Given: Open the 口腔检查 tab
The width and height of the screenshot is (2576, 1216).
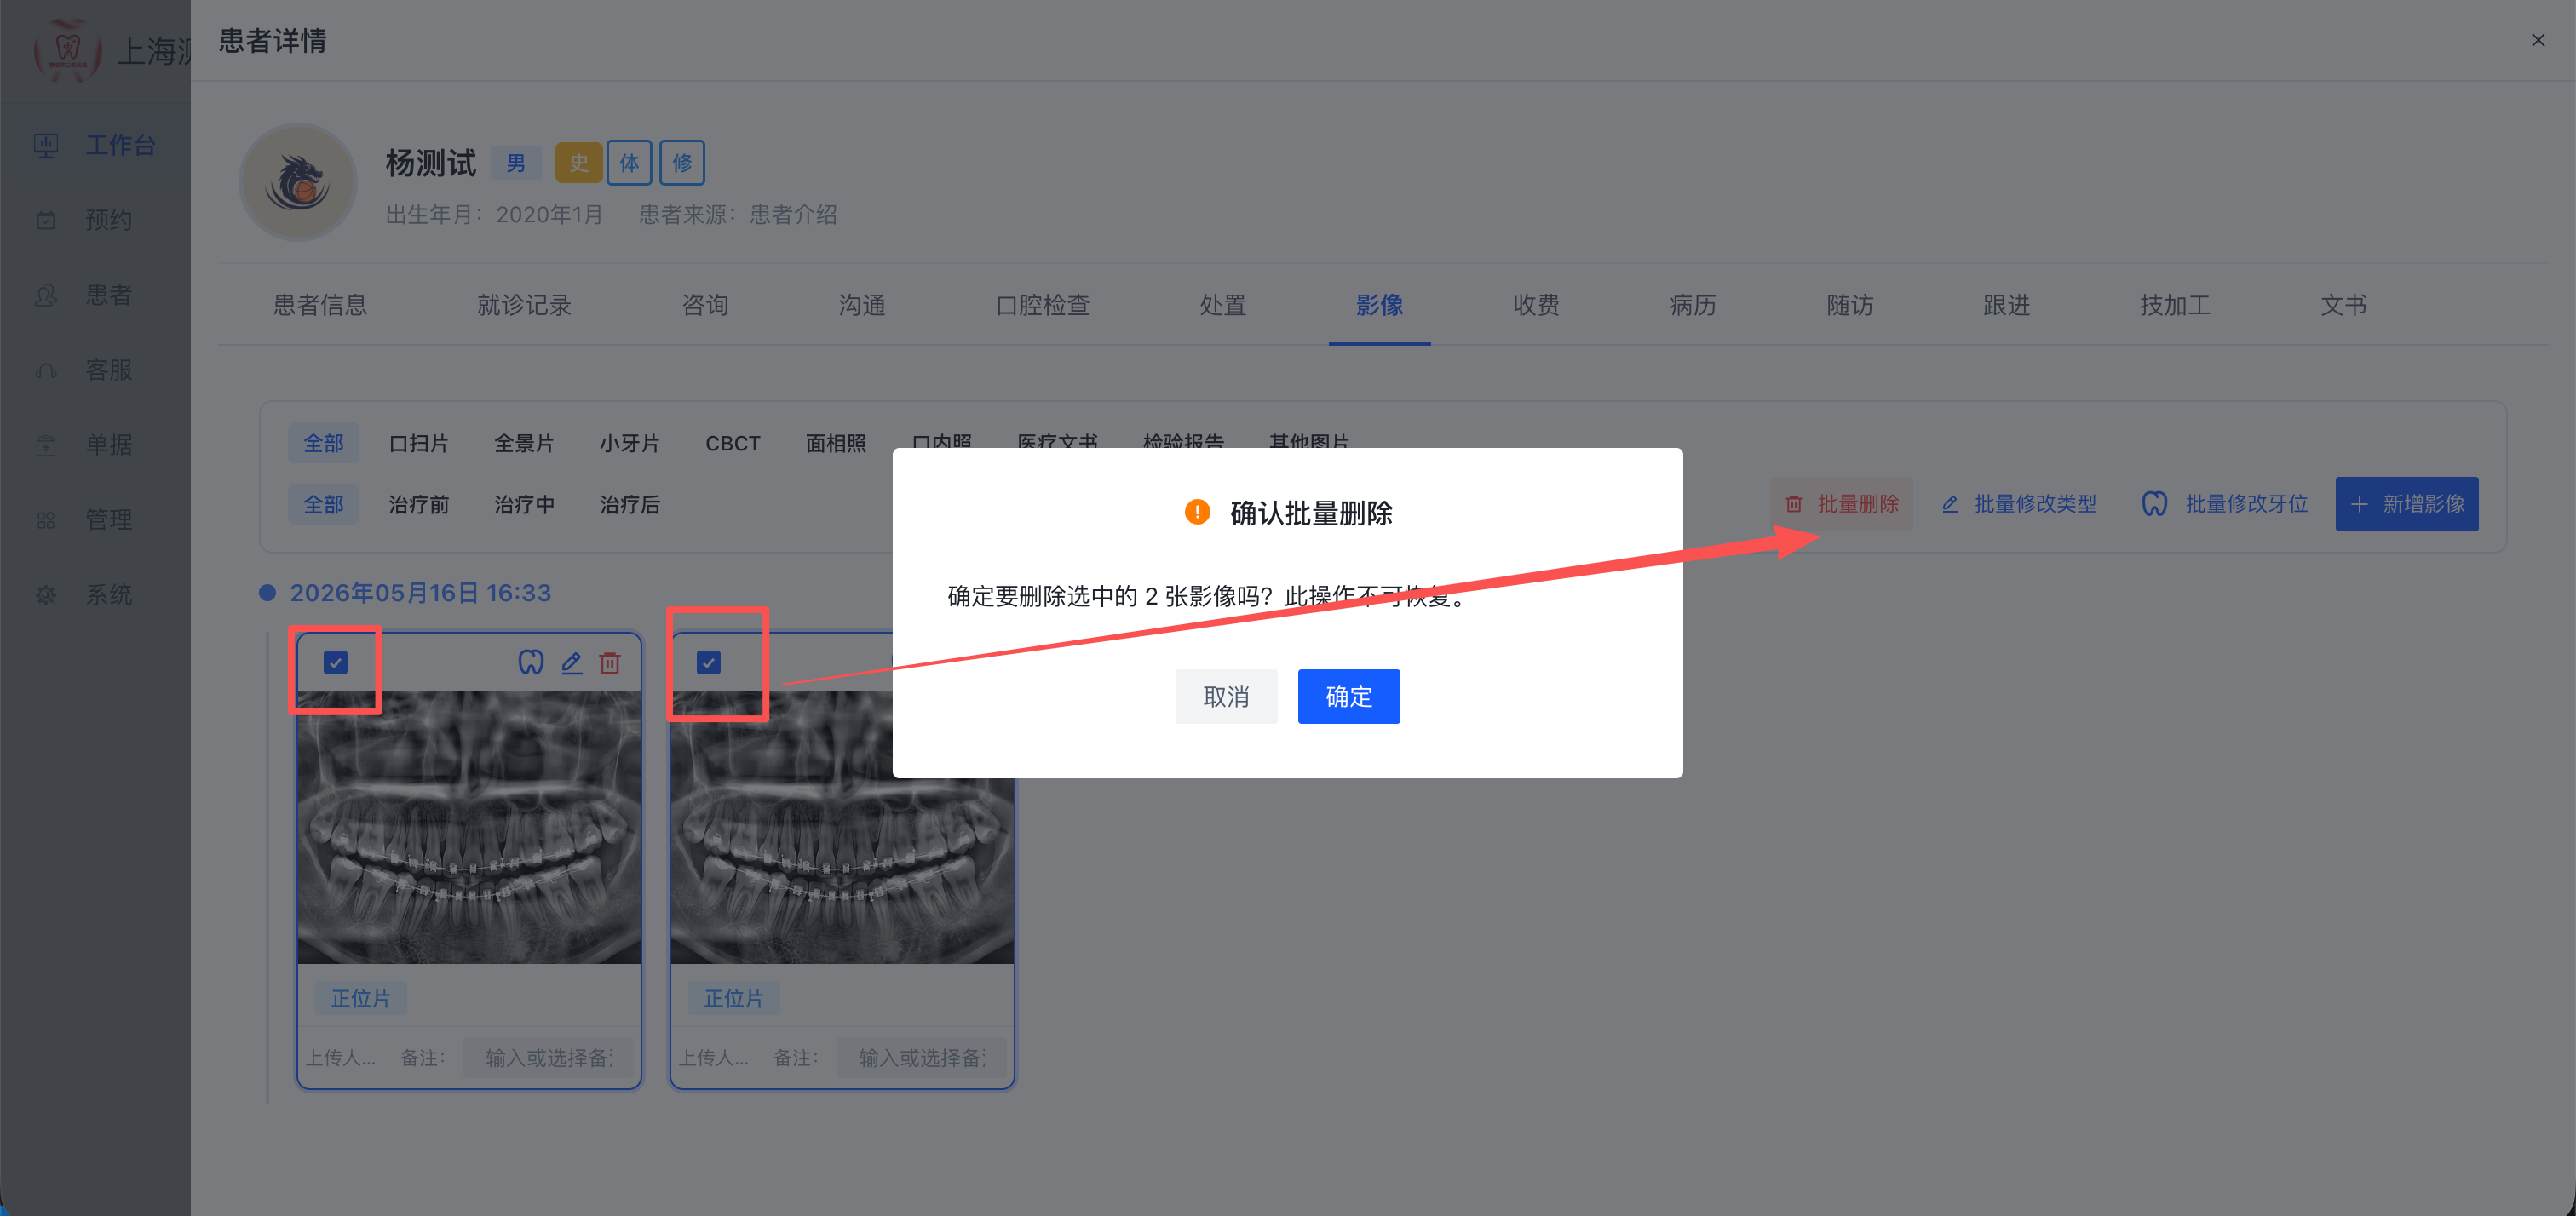Looking at the screenshot, I should tap(1042, 305).
